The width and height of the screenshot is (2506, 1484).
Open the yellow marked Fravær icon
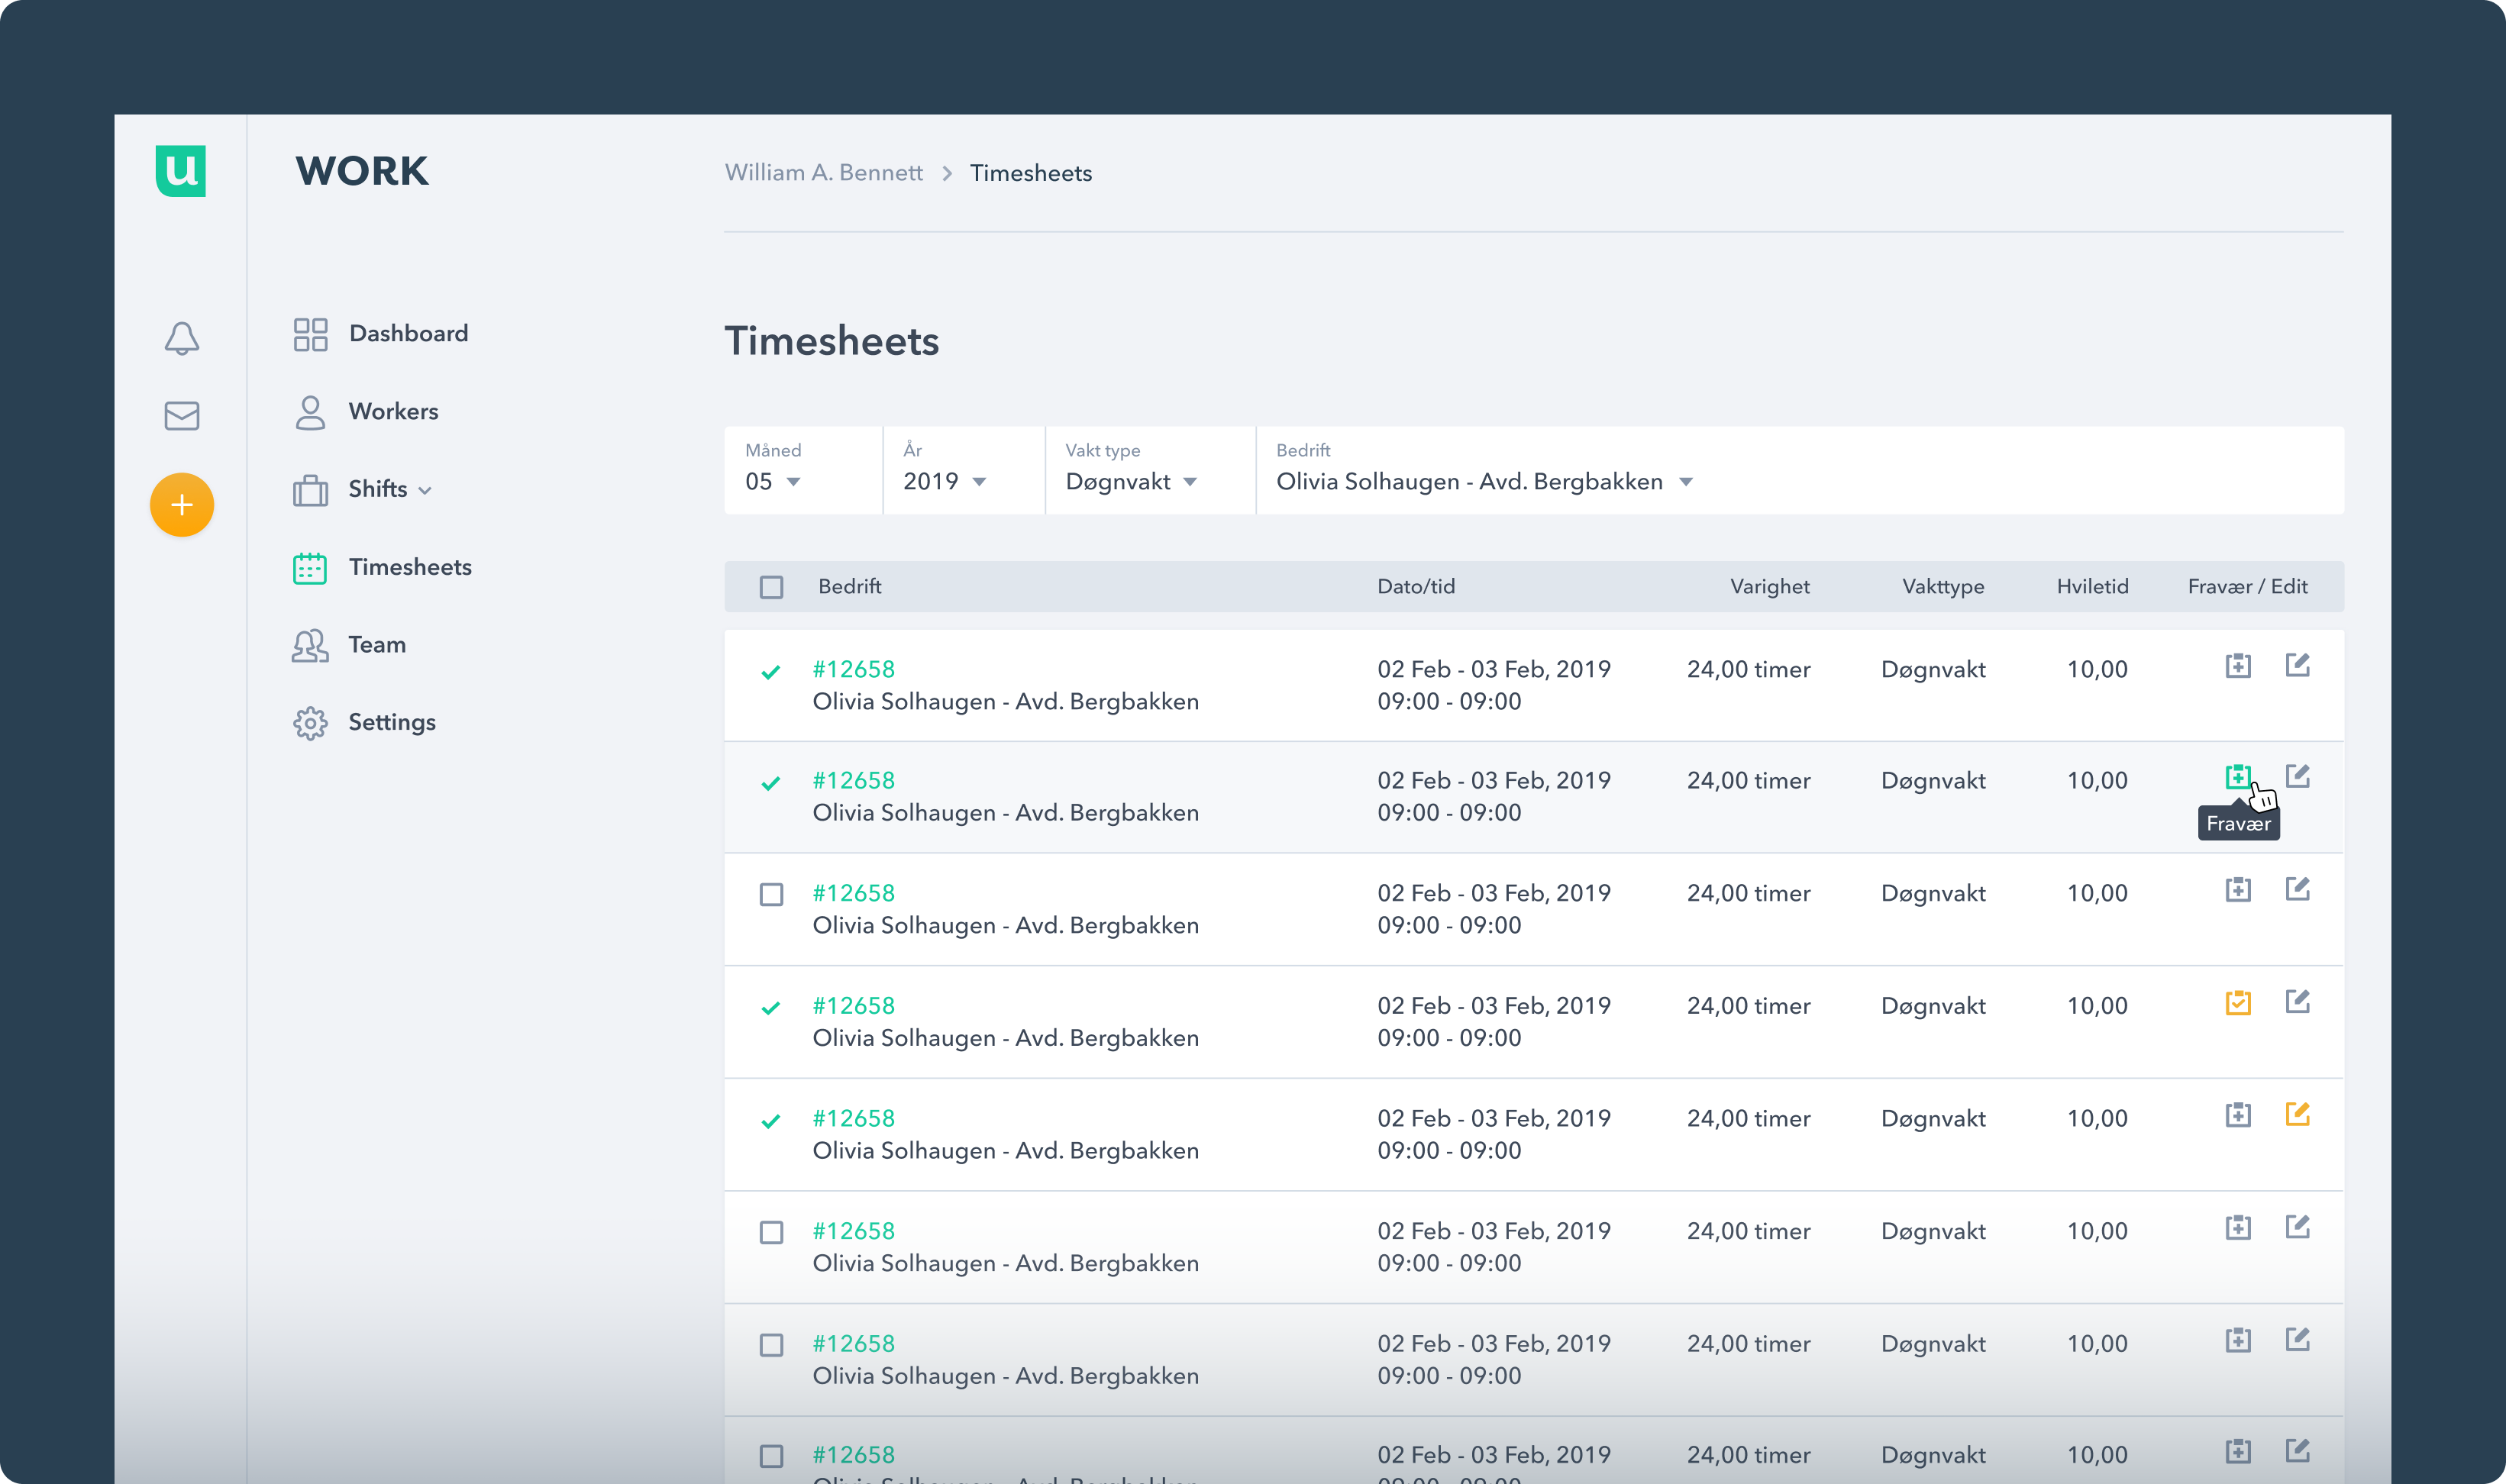click(2238, 1003)
